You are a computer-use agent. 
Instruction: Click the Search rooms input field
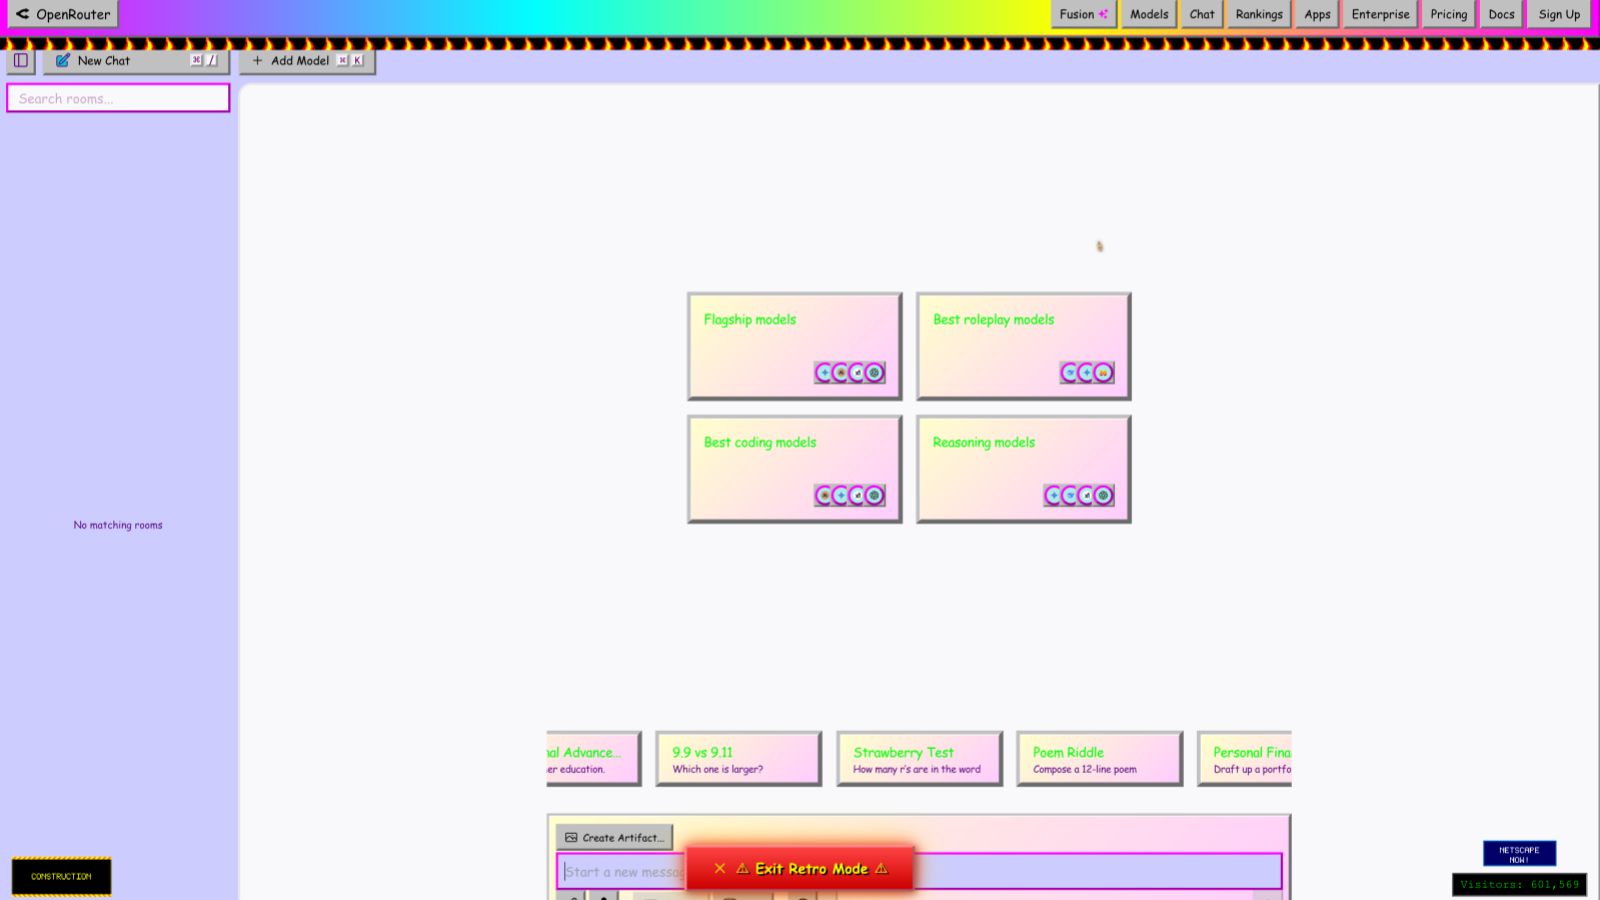[x=118, y=98]
